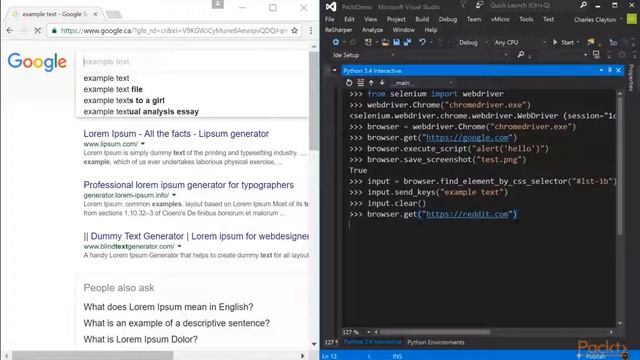640x360 pixels.
Task: Click the Undo icon in Visual Studio toolbar
Action: click(x=422, y=42)
